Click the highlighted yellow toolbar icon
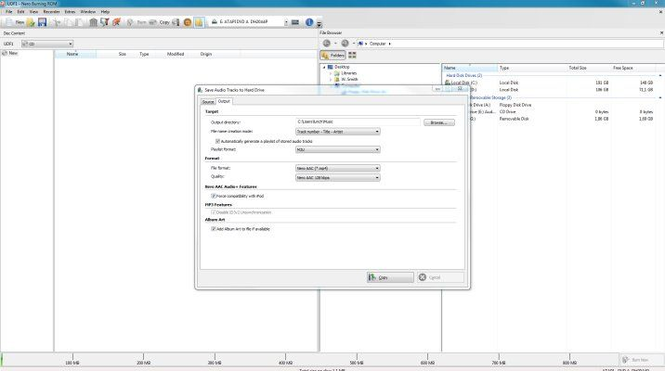The image size is (665, 371). (199, 22)
